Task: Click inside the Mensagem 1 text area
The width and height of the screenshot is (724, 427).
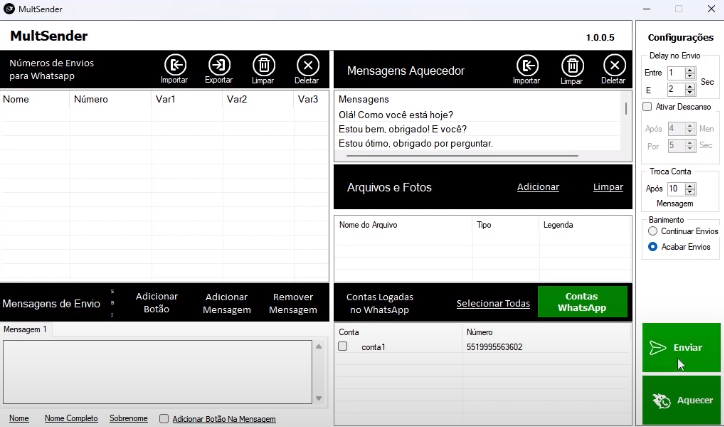Action: pos(157,372)
